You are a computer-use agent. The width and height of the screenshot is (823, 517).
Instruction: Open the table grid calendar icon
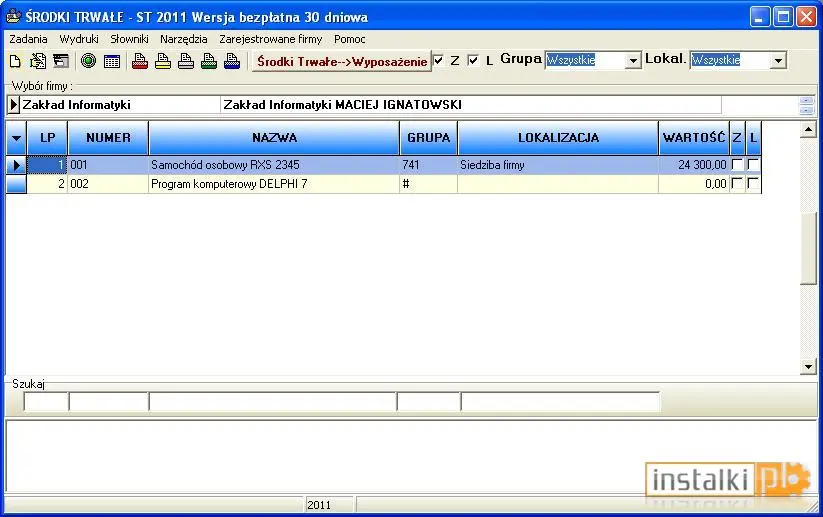click(x=112, y=61)
